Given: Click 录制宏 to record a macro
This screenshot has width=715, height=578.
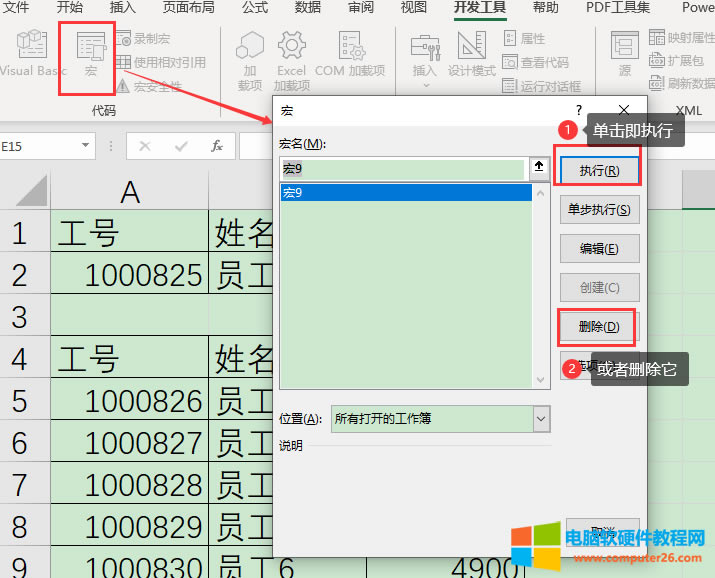Looking at the screenshot, I should coord(150,39).
